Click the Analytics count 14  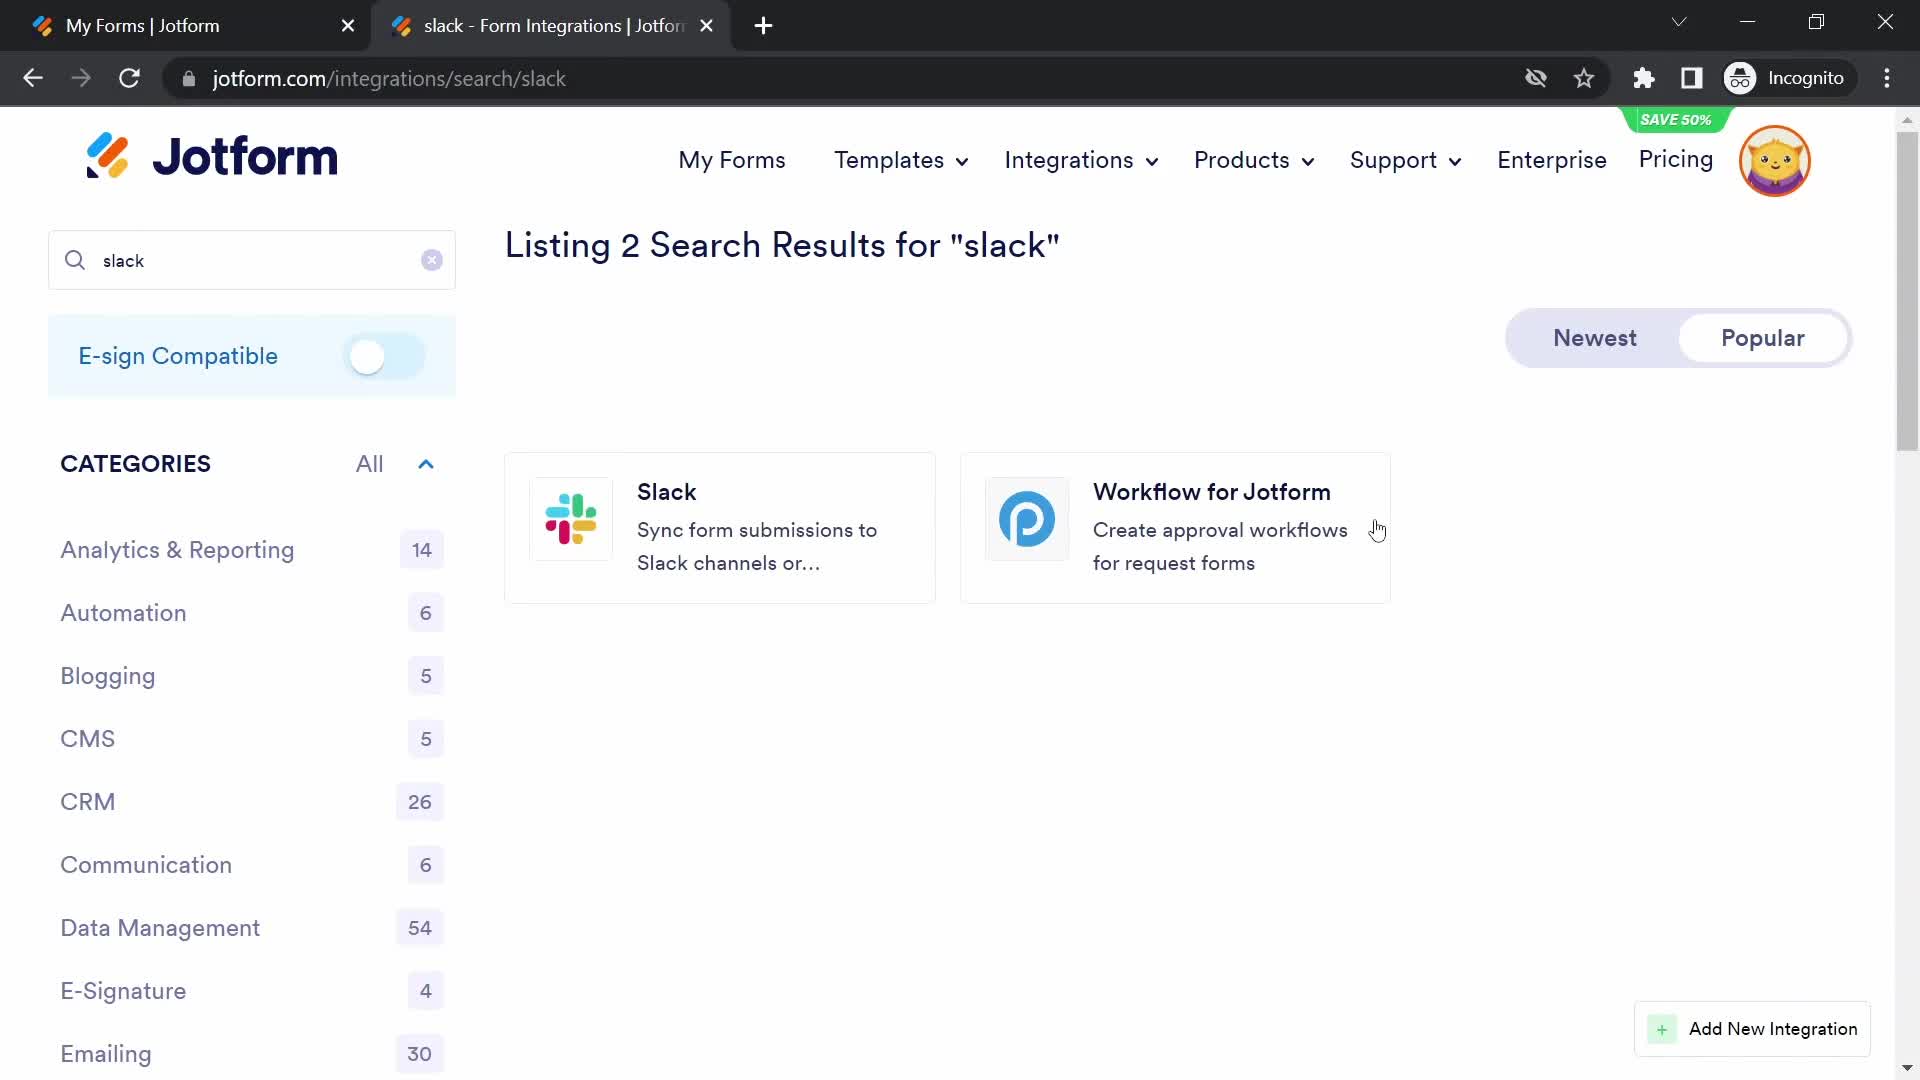(x=422, y=550)
